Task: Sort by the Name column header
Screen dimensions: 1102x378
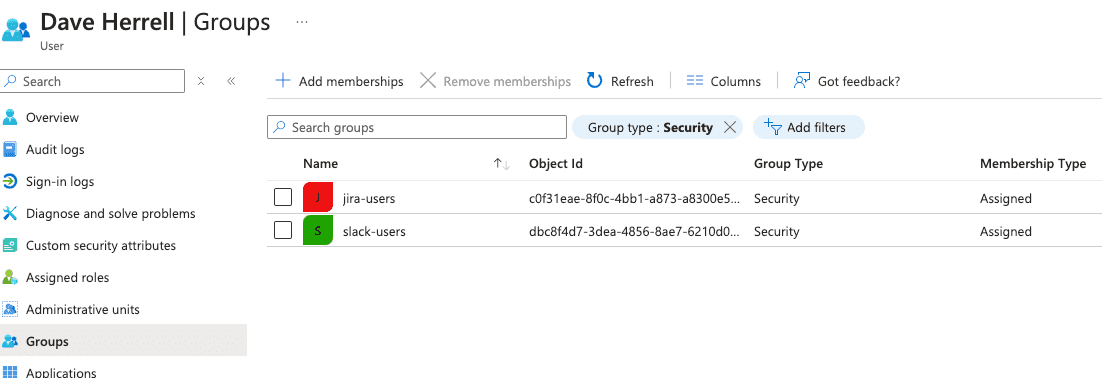Action: [320, 164]
